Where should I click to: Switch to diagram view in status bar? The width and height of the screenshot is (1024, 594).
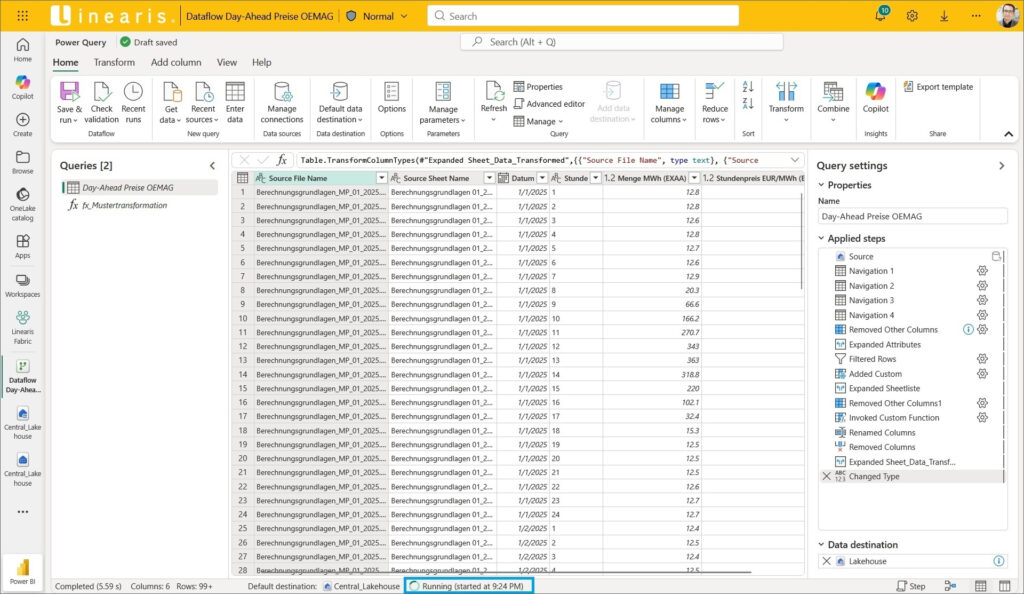(x=950, y=586)
